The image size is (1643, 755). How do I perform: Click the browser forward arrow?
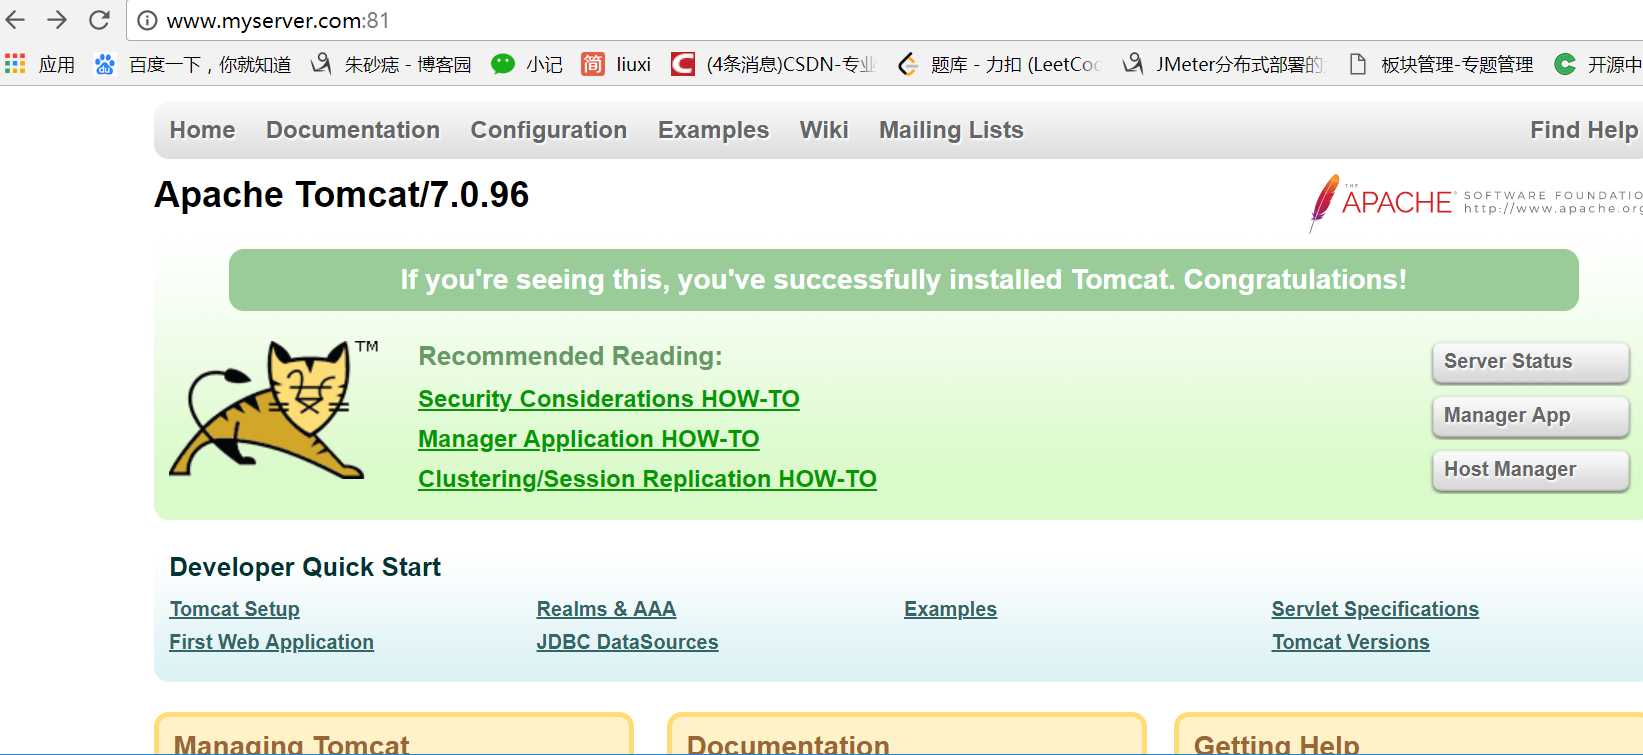coord(57,20)
